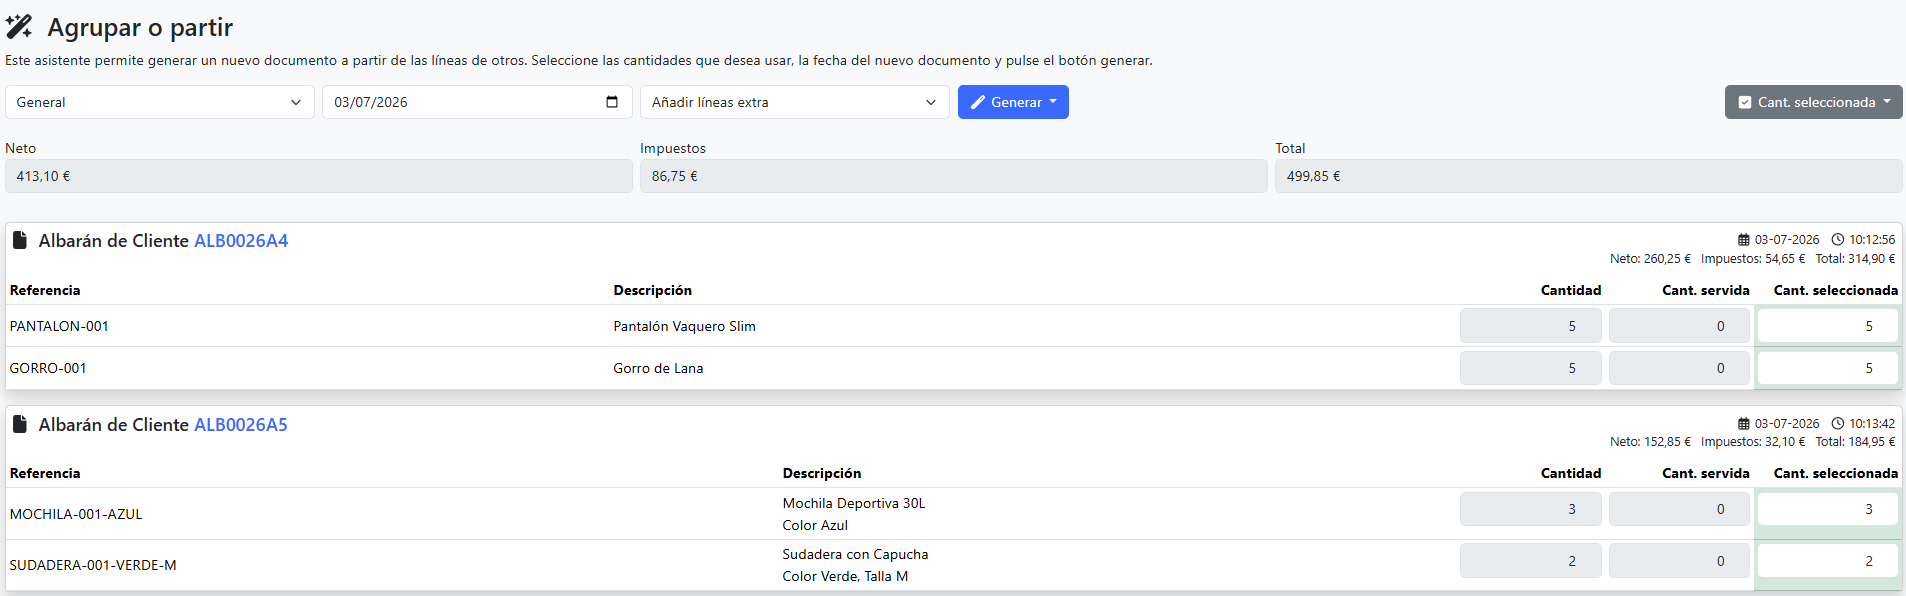
Task: Select the GORRO-001 reference text
Action: pos(48,368)
